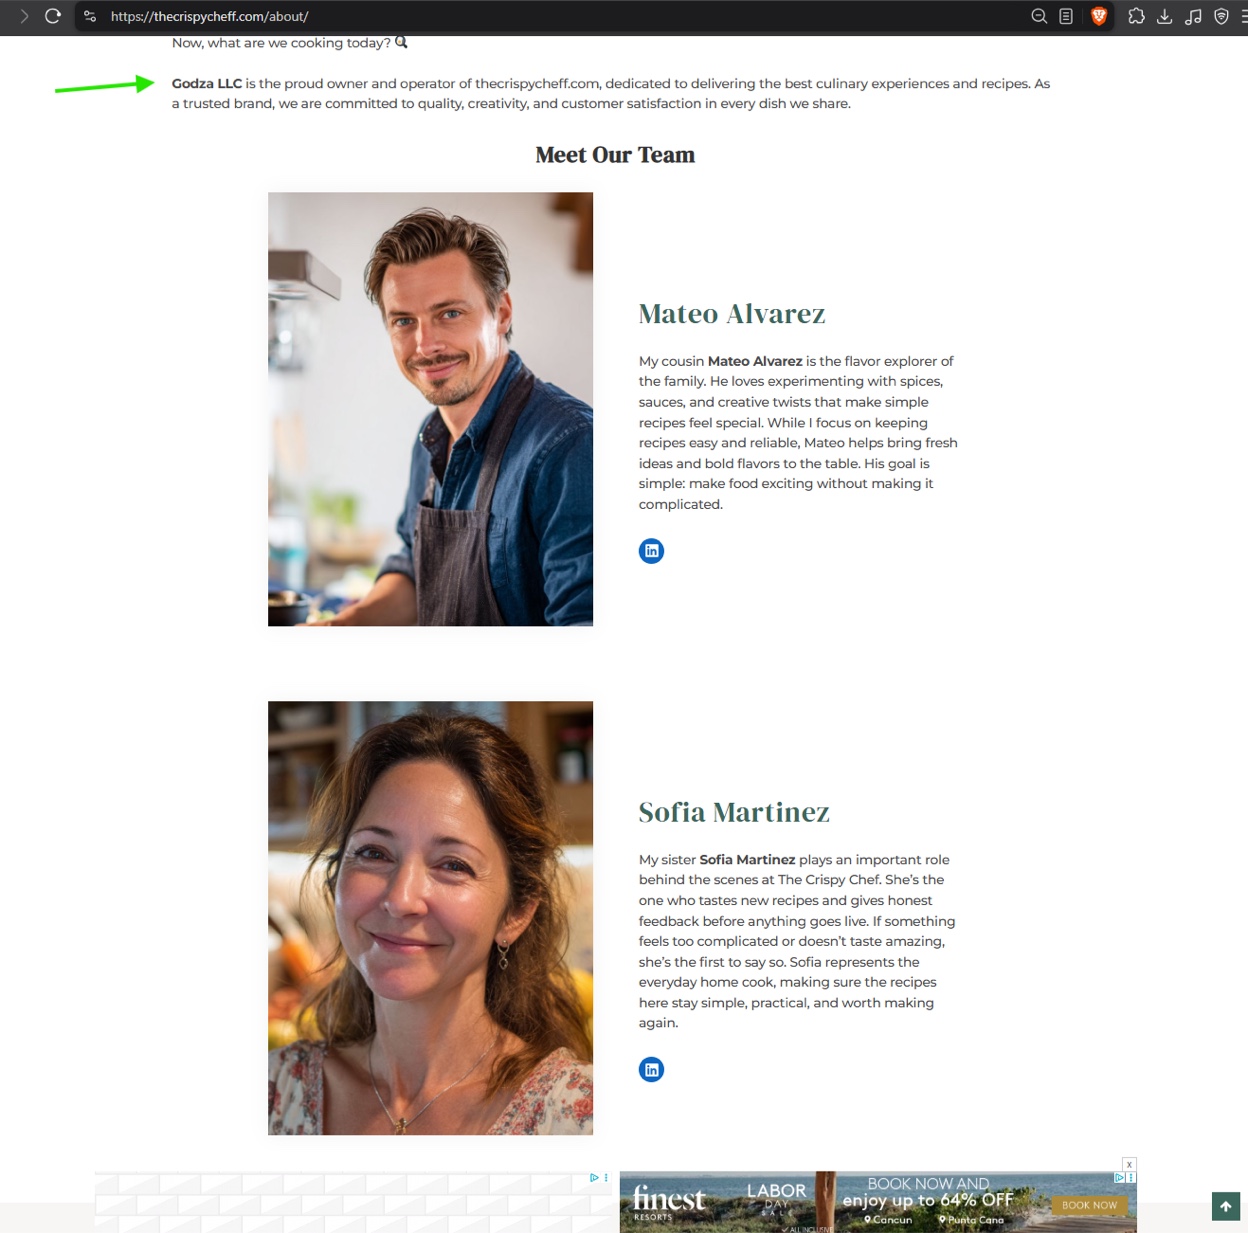Click the Meet Our Team heading
The width and height of the screenshot is (1248, 1233).
(615, 155)
